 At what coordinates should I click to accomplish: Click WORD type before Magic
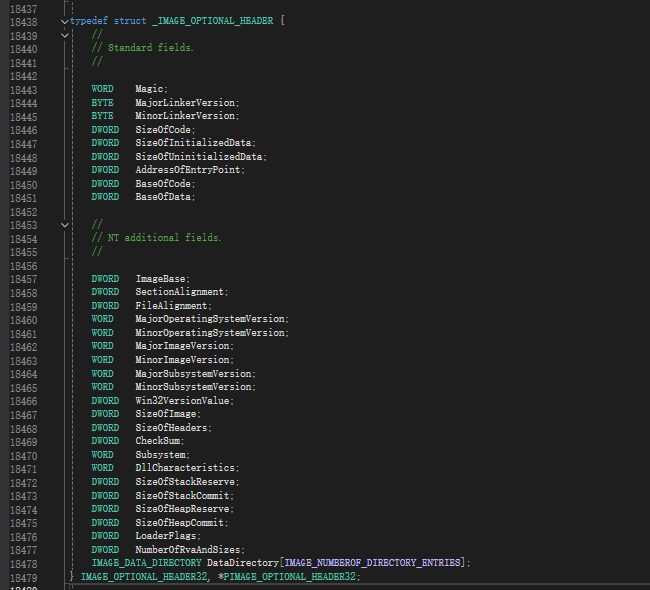click(x=102, y=89)
